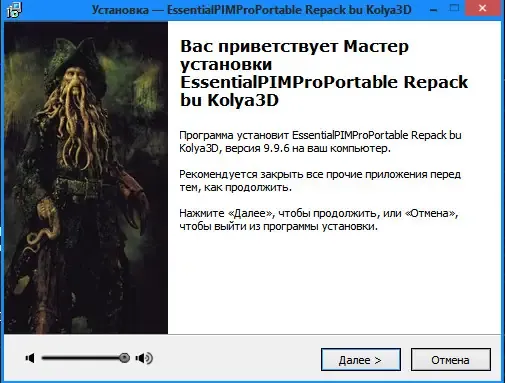Click the welcome heading "Вас приветствует Мастер установки"
Screen dimensions: 505x383
tap(294, 55)
